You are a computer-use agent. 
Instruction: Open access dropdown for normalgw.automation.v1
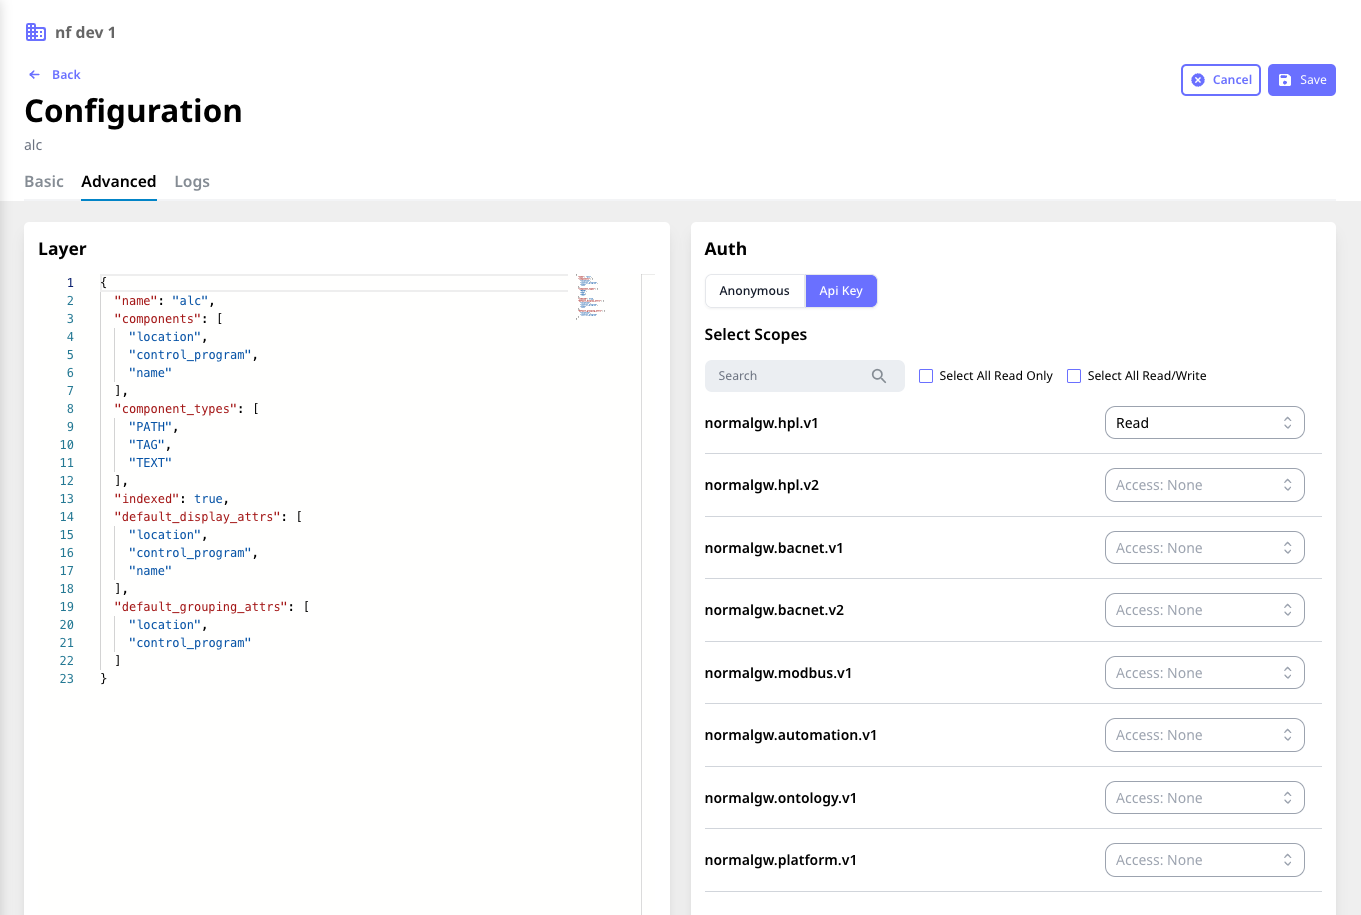click(x=1205, y=735)
